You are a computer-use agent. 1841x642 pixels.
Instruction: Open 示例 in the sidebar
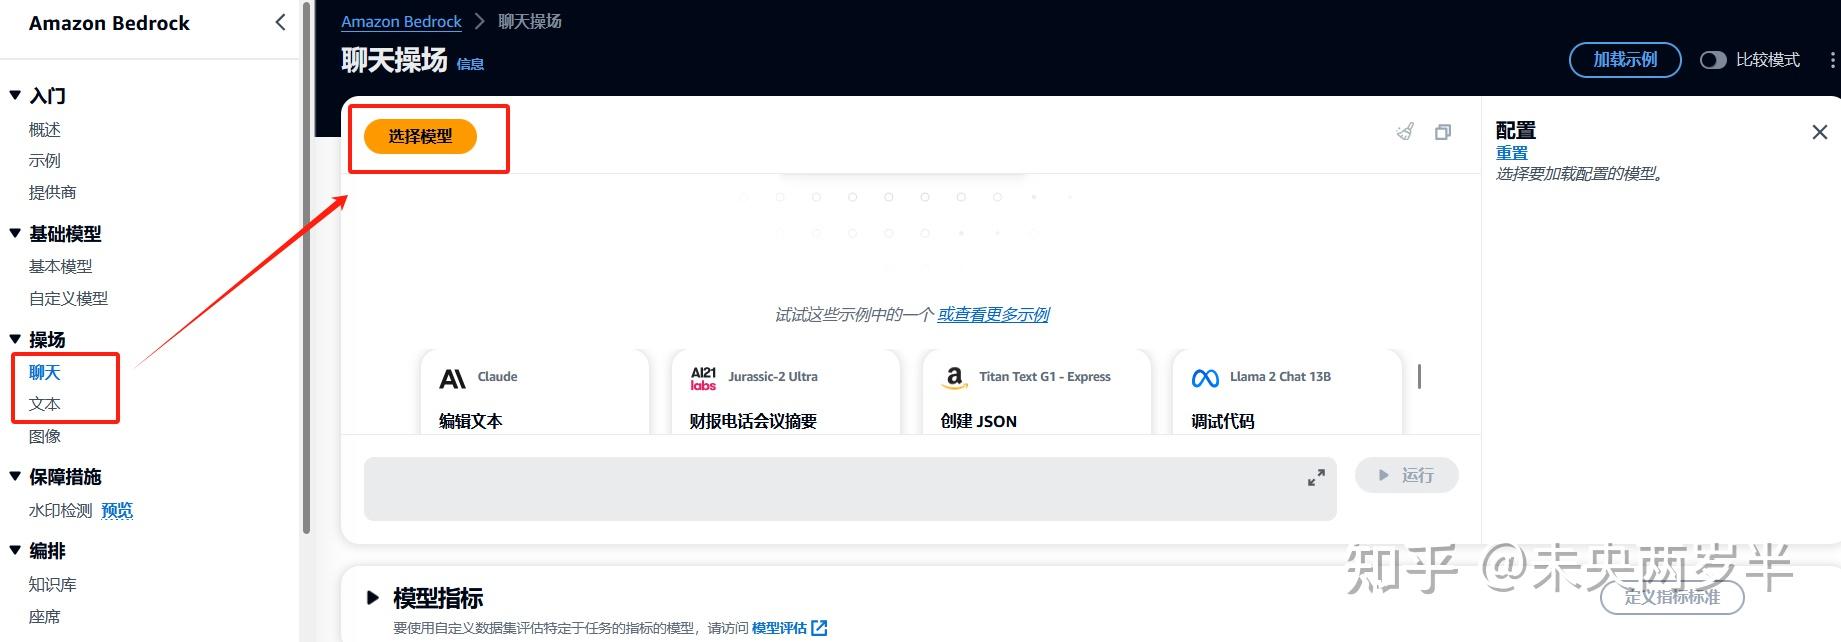pos(45,161)
